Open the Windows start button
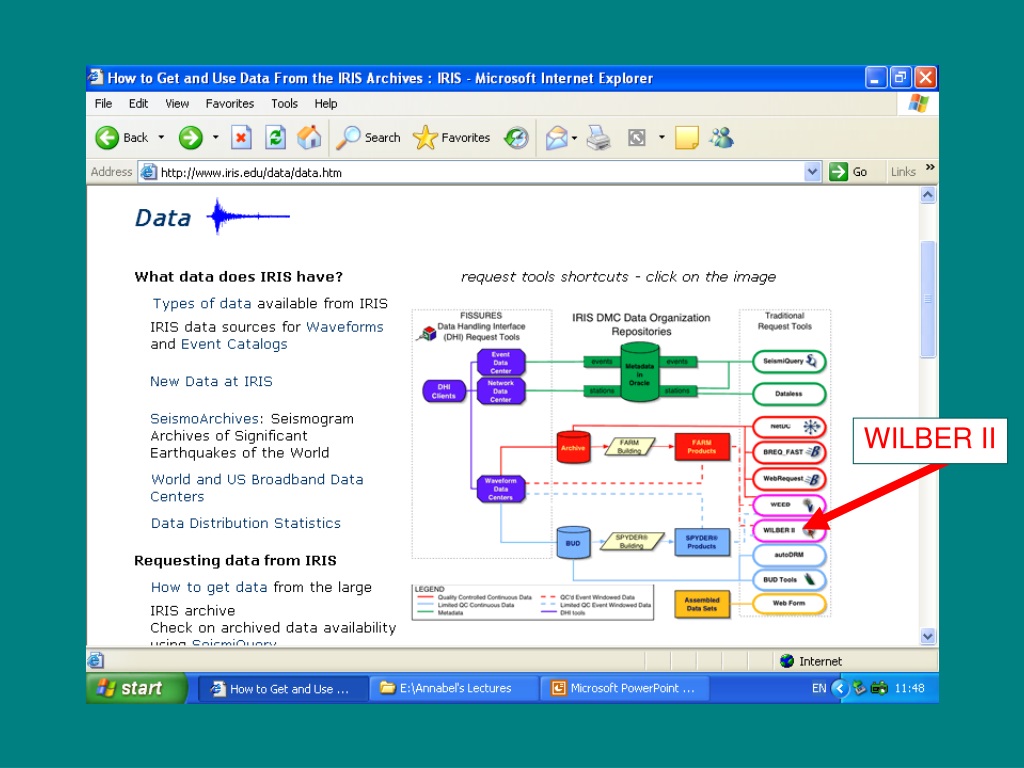Screen dimensions: 1024x768 click(x=136, y=688)
